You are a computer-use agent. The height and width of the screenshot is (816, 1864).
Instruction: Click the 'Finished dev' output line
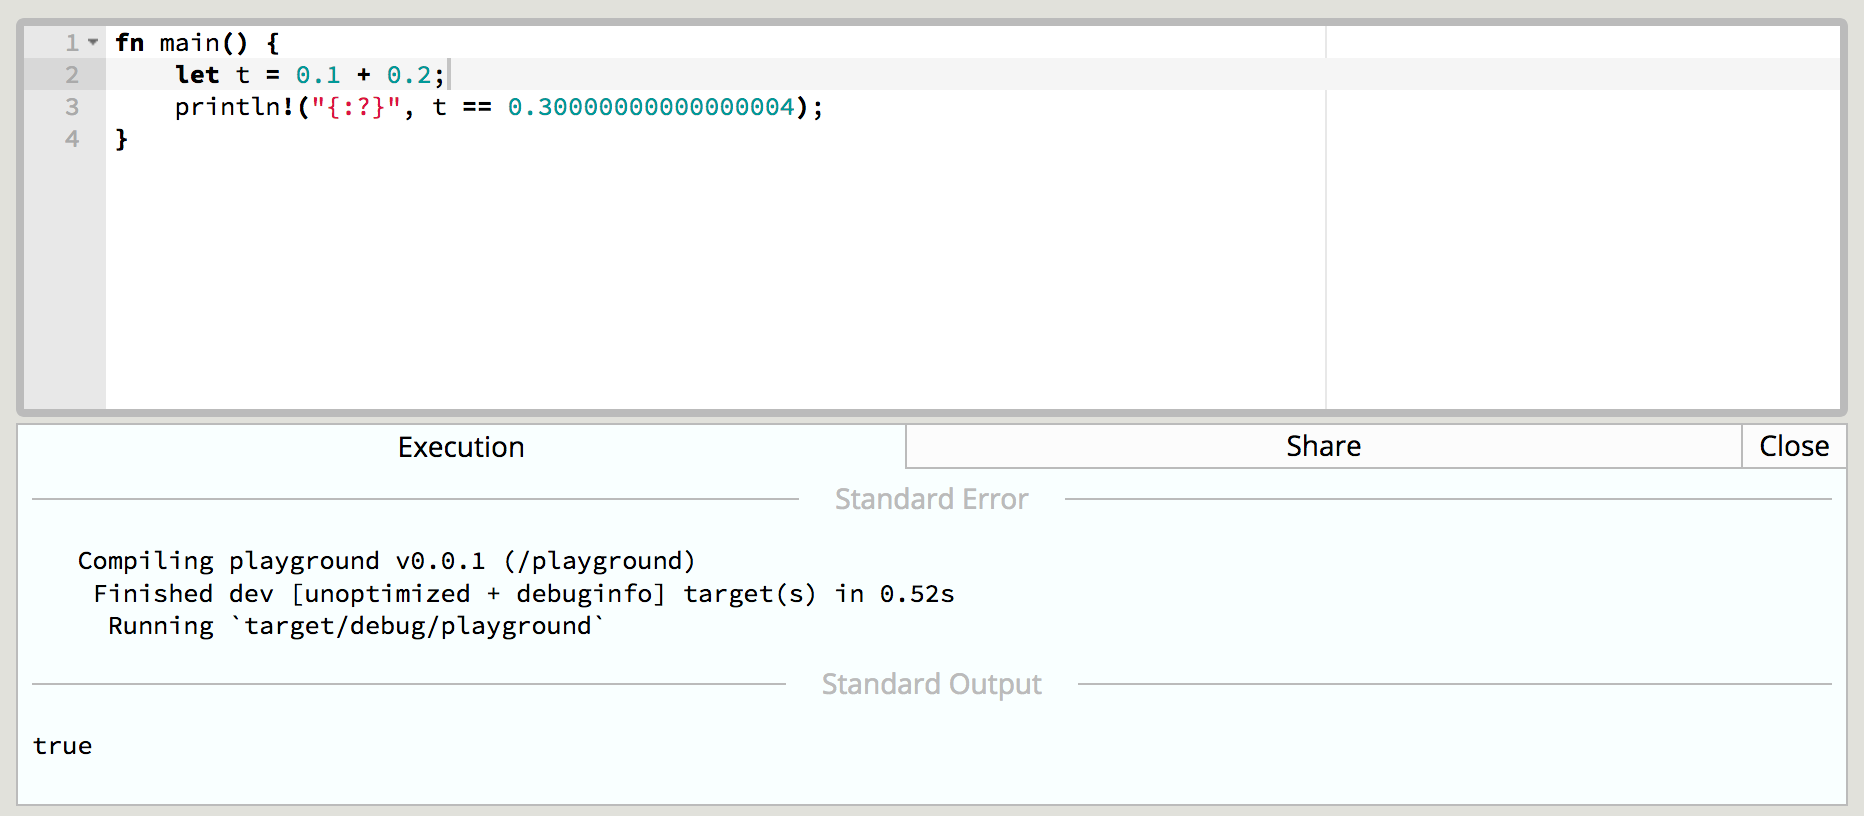coord(524,594)
